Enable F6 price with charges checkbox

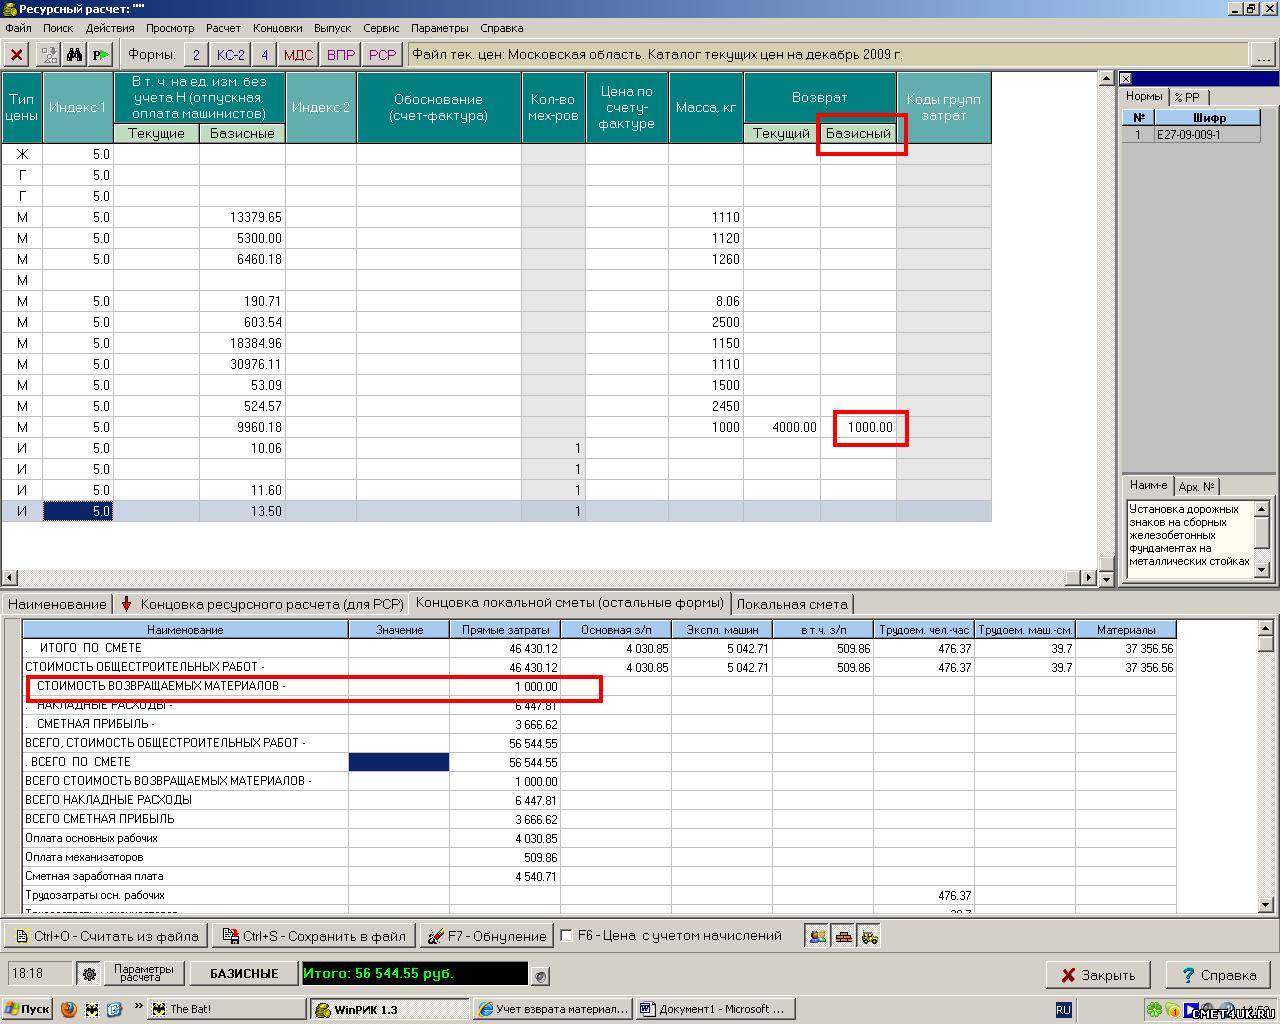click(x=567, y=936)
